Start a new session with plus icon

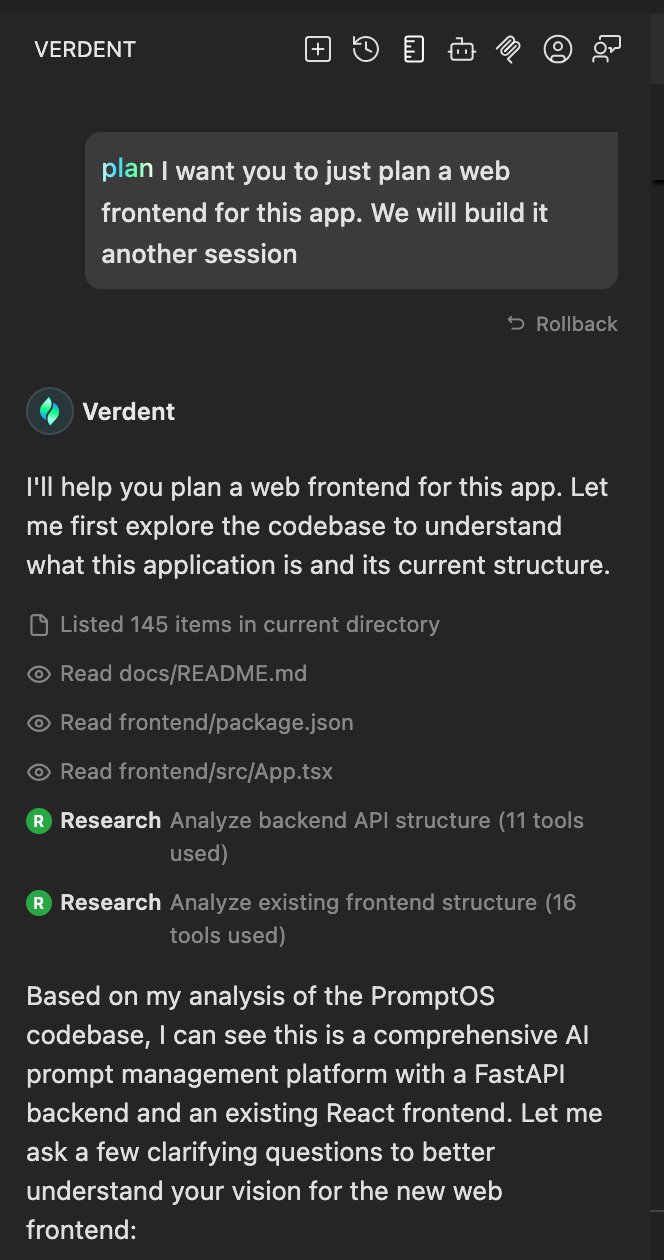point(318,49)
